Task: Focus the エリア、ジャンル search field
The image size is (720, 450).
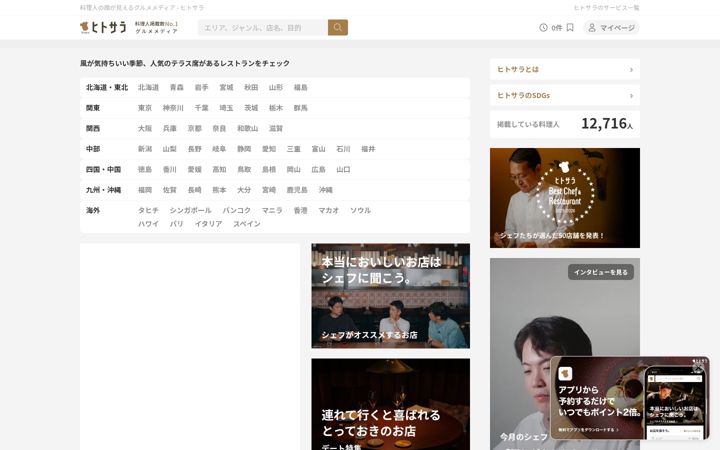Action: click(263, 28)
